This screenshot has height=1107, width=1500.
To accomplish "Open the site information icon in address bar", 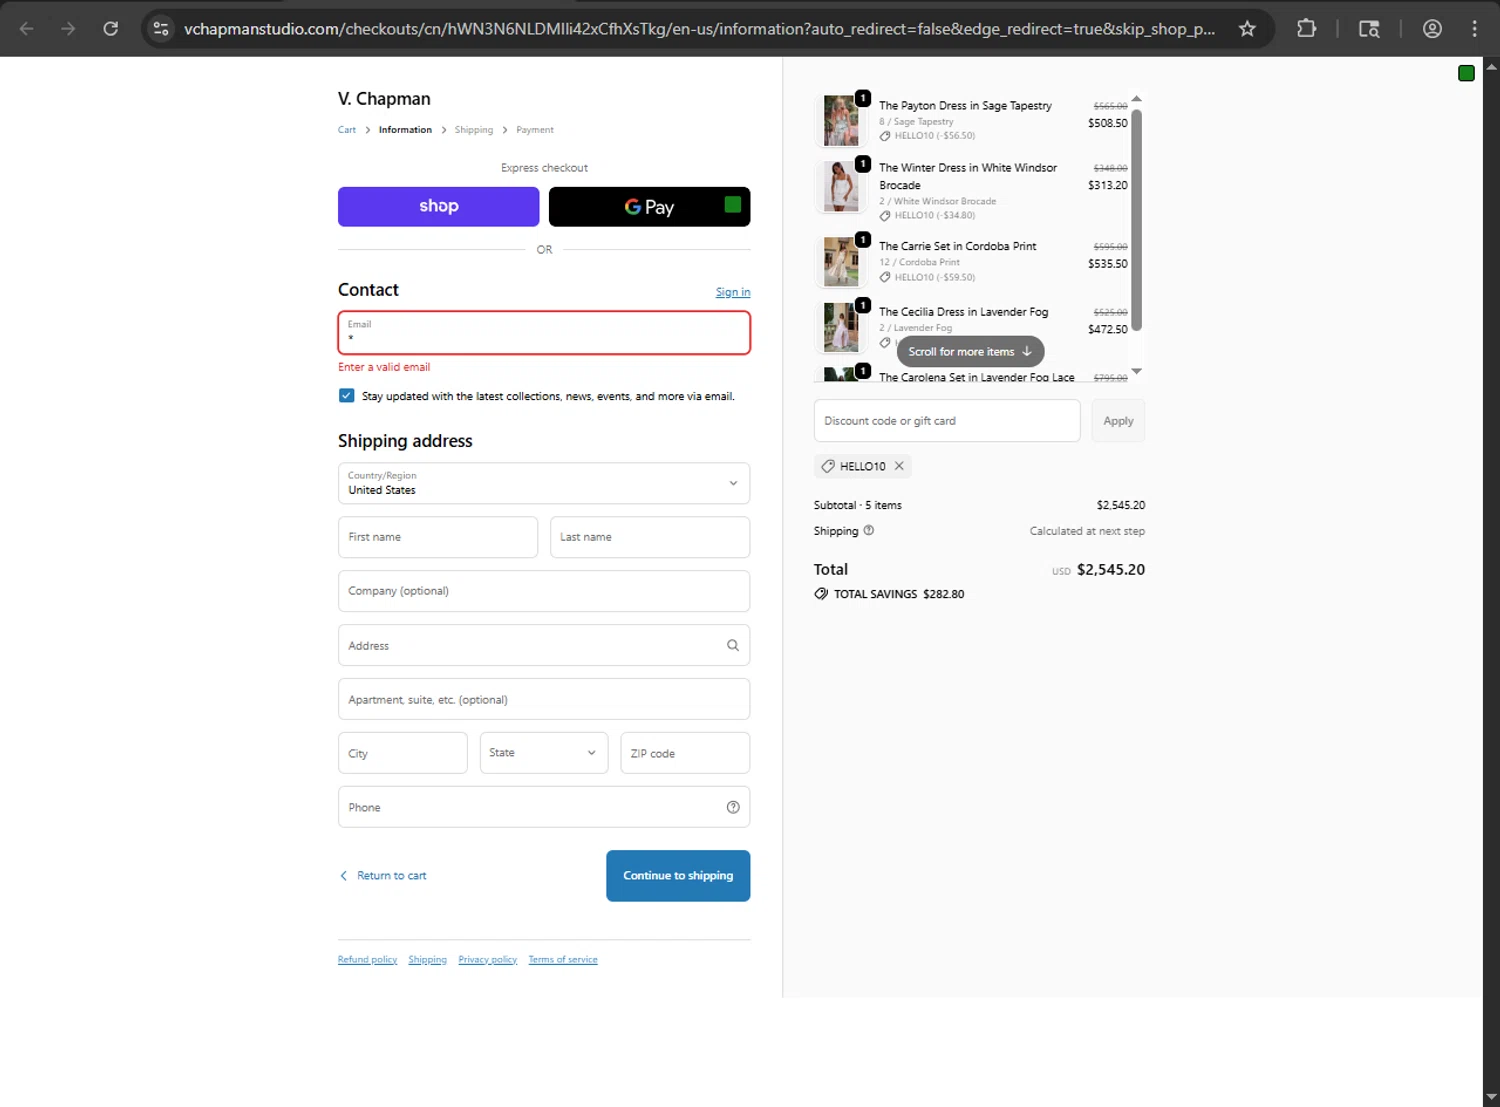I will pos(161,28).
